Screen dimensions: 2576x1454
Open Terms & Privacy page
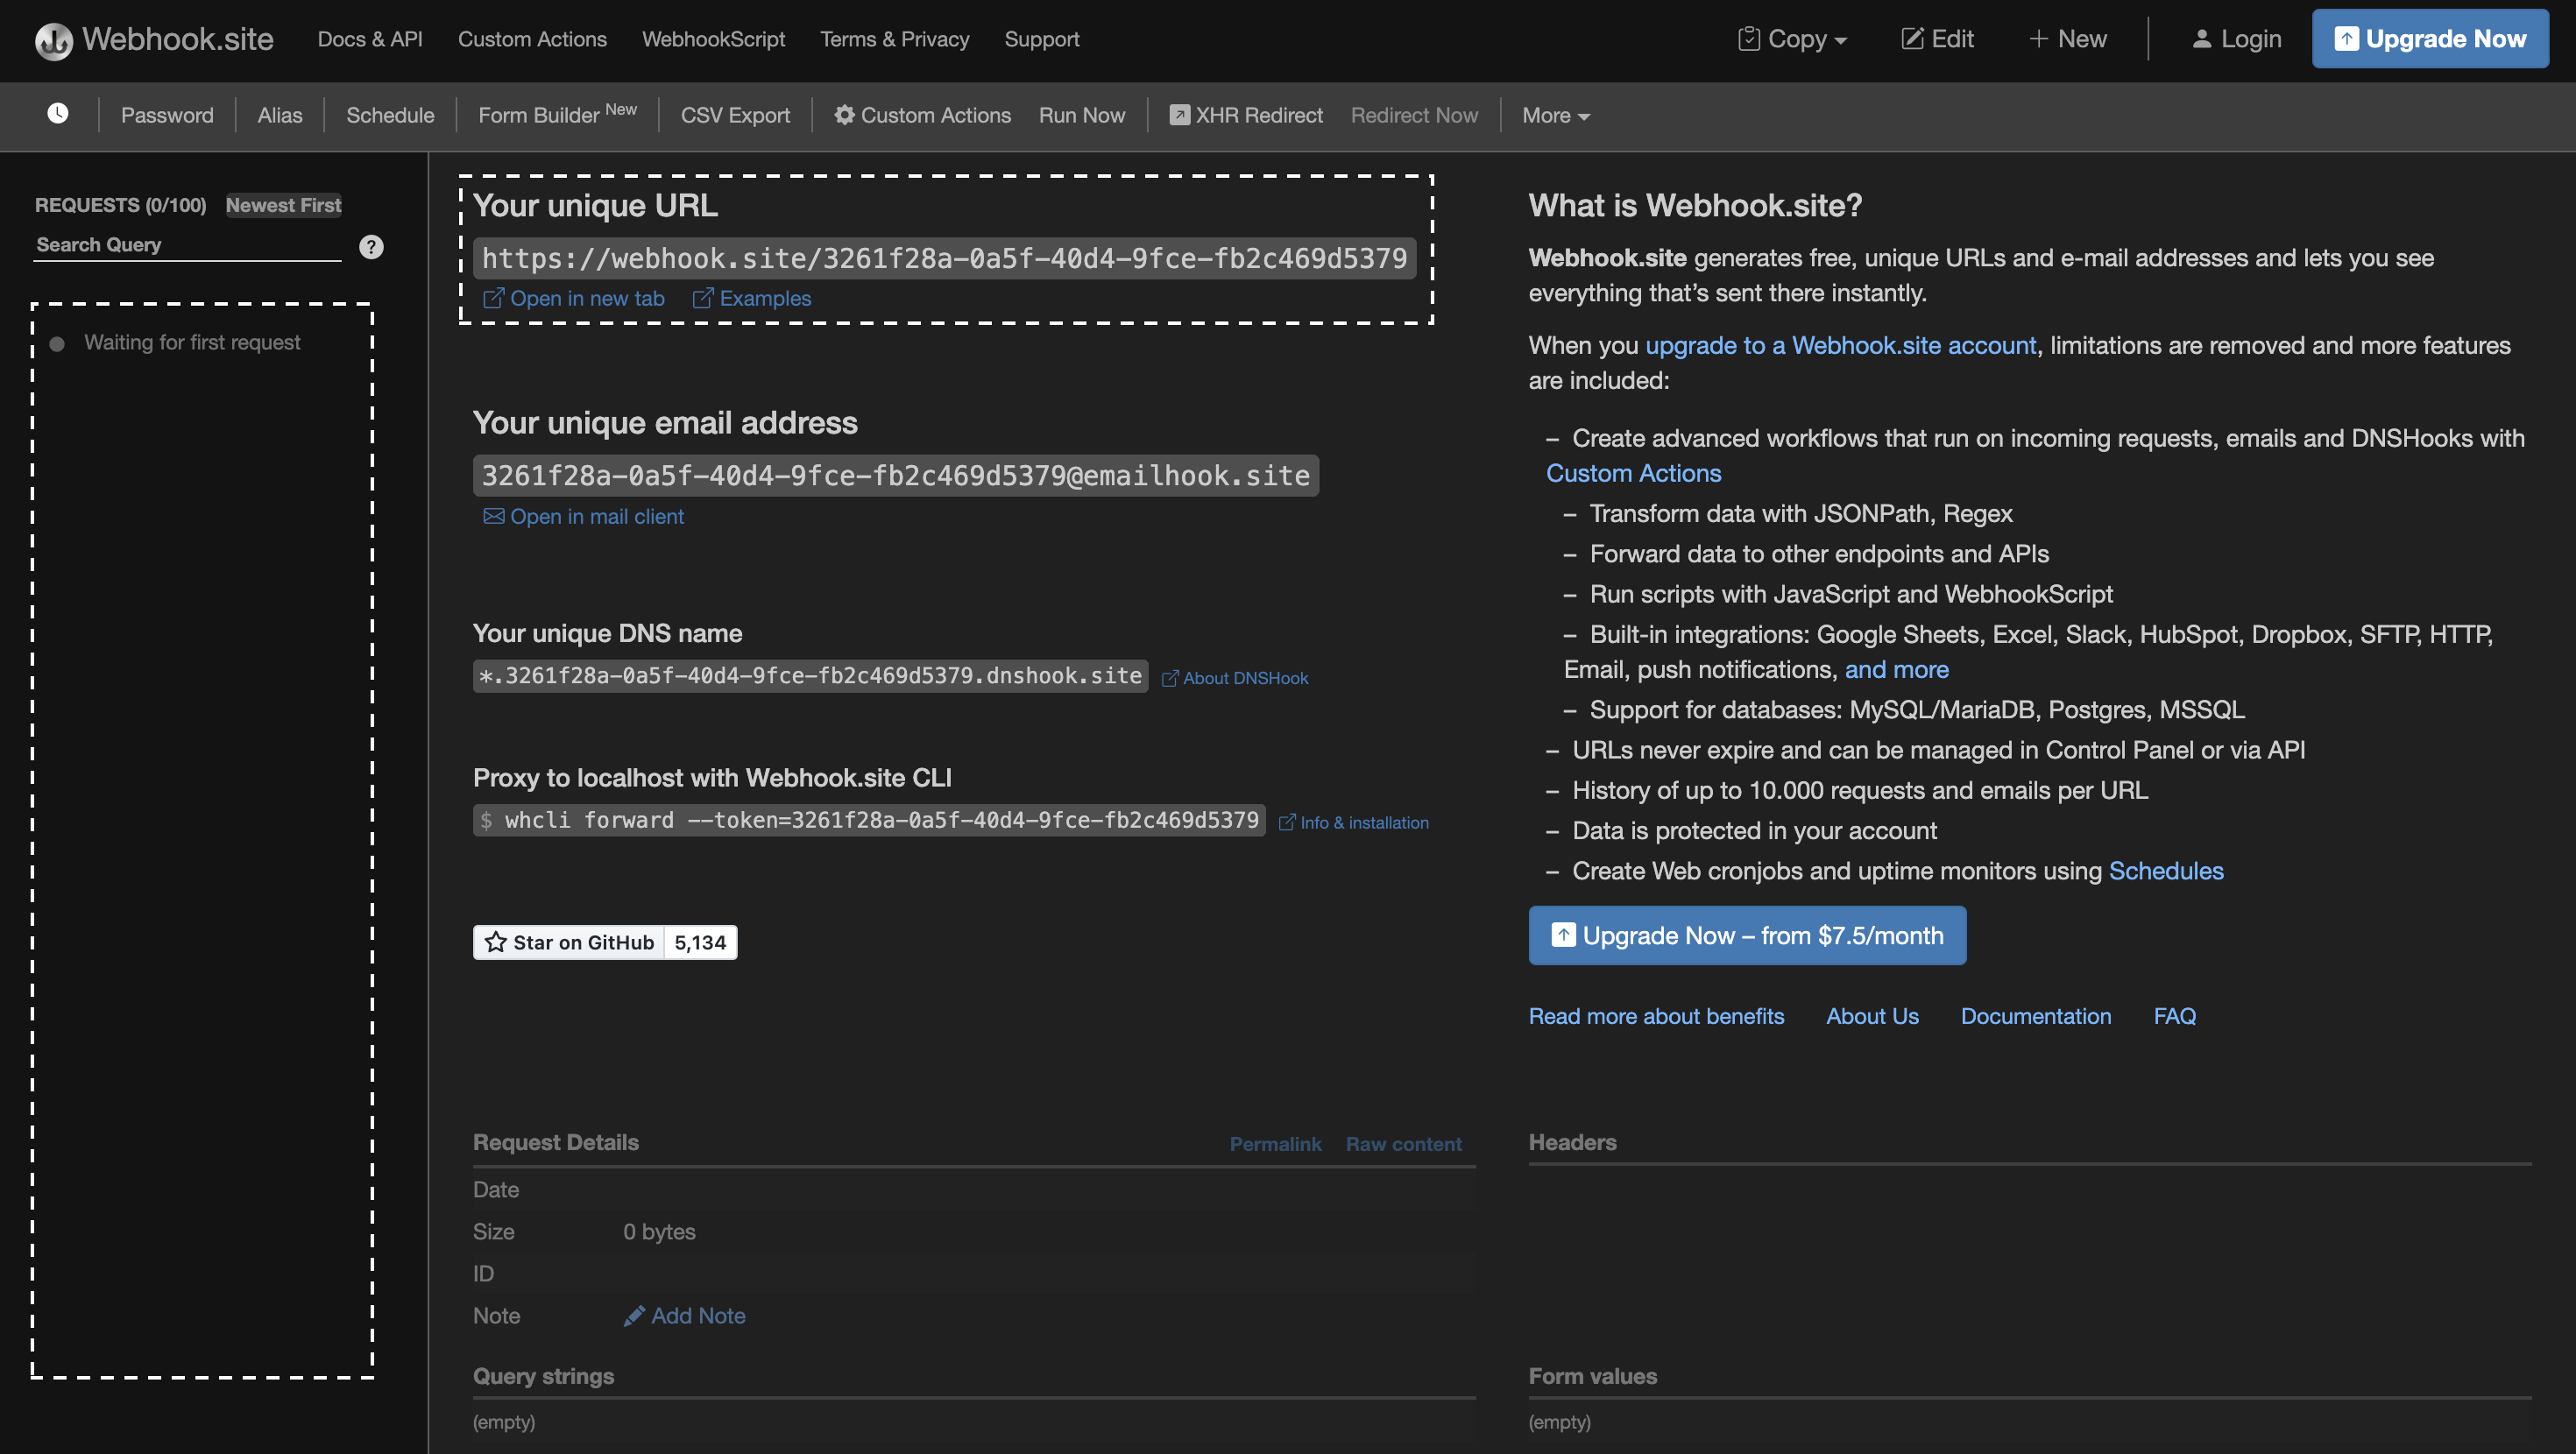pos(894,39)
